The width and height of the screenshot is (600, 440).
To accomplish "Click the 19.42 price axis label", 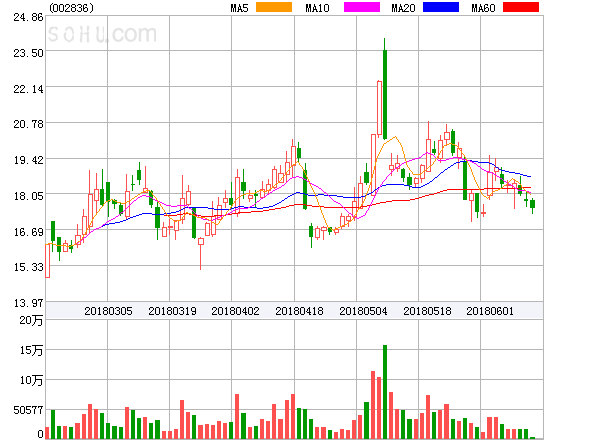I will coord(28,160).
